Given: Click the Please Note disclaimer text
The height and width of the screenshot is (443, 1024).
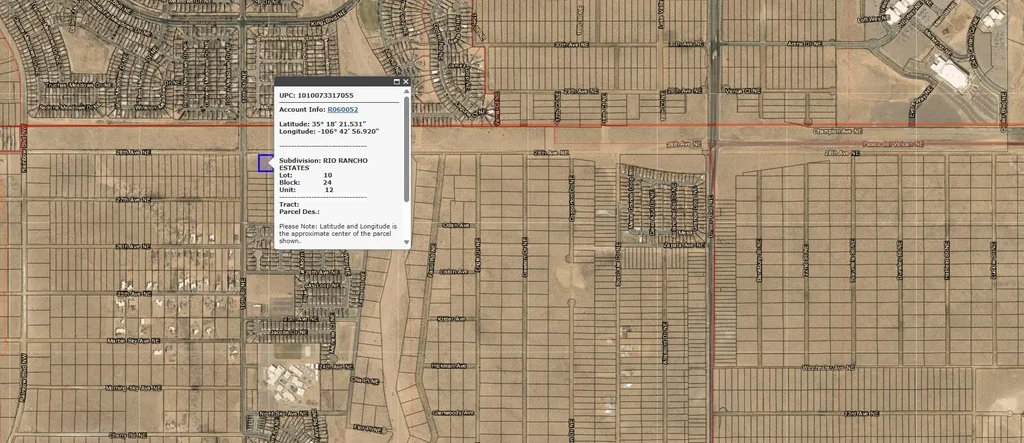Looking at the screenshot, I should tap(338, 233).
